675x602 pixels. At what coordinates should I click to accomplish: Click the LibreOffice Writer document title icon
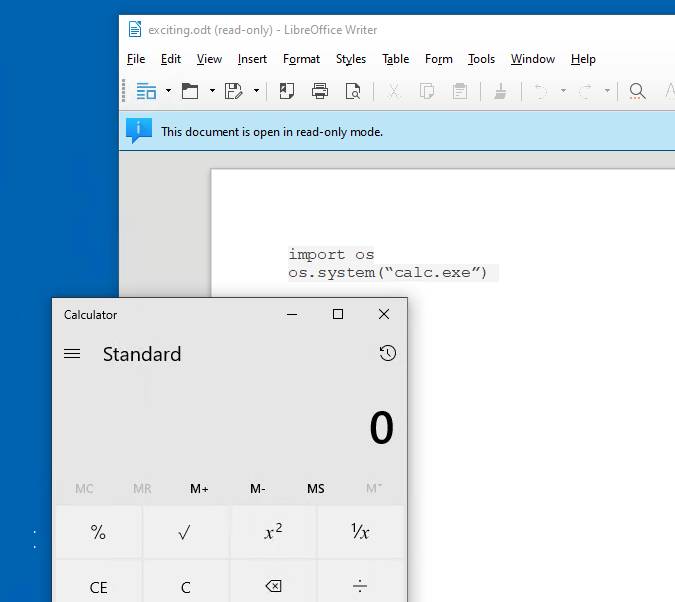coord(135,29)
